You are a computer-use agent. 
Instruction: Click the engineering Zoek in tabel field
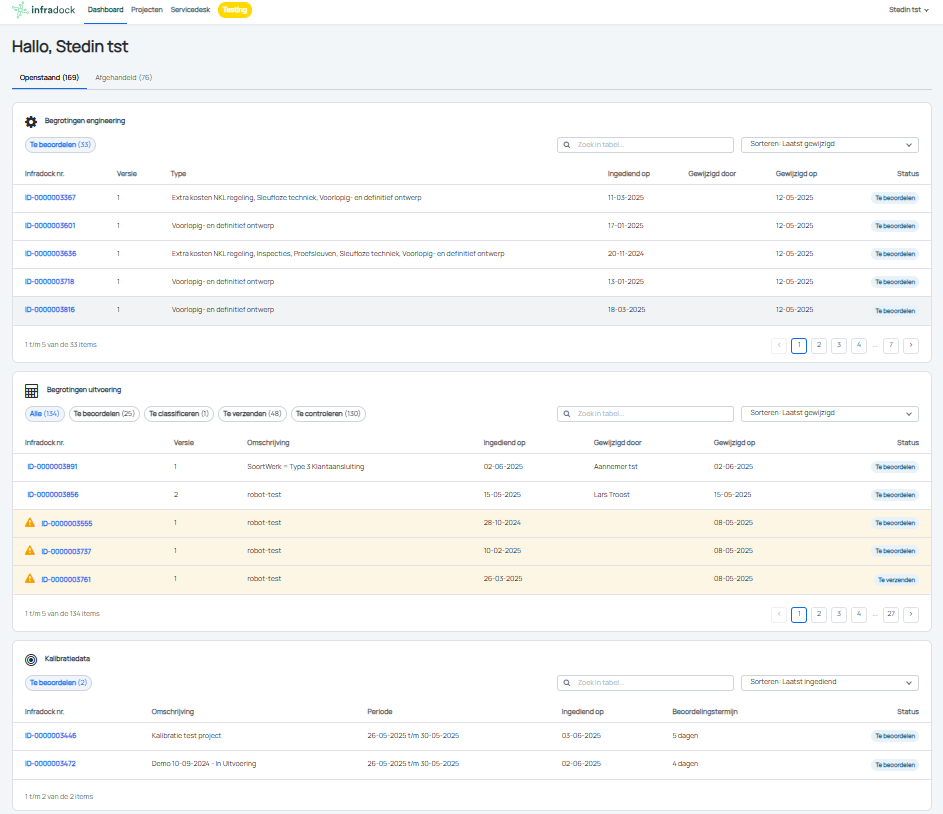(645, 145)
